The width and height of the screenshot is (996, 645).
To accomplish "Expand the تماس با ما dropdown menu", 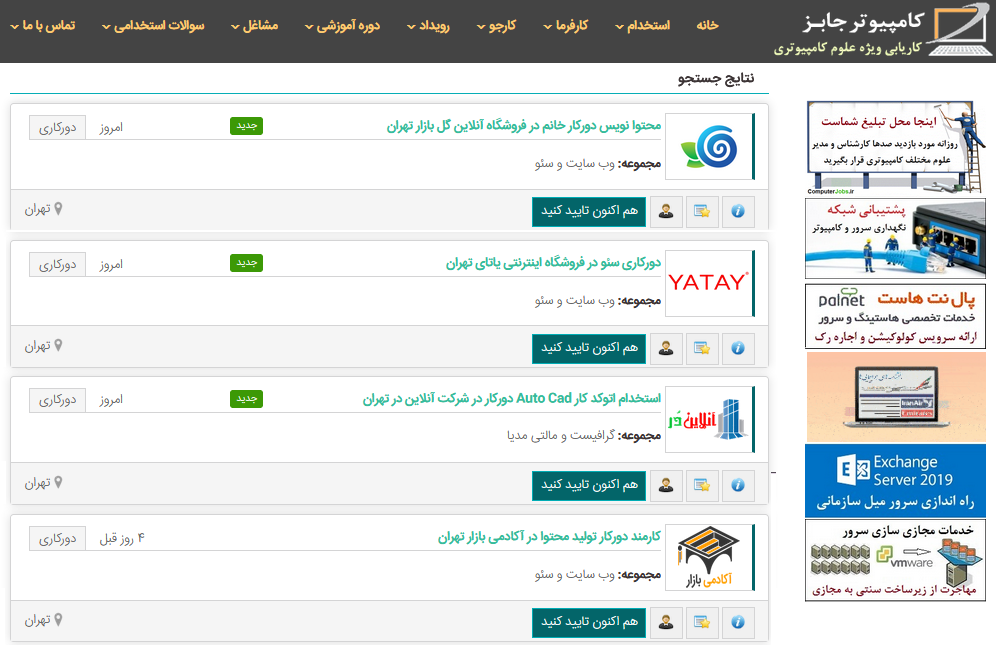I will click(x=43, y=25).
